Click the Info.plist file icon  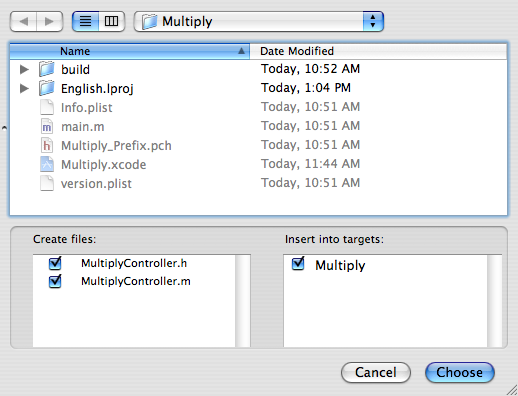[47, 107]
